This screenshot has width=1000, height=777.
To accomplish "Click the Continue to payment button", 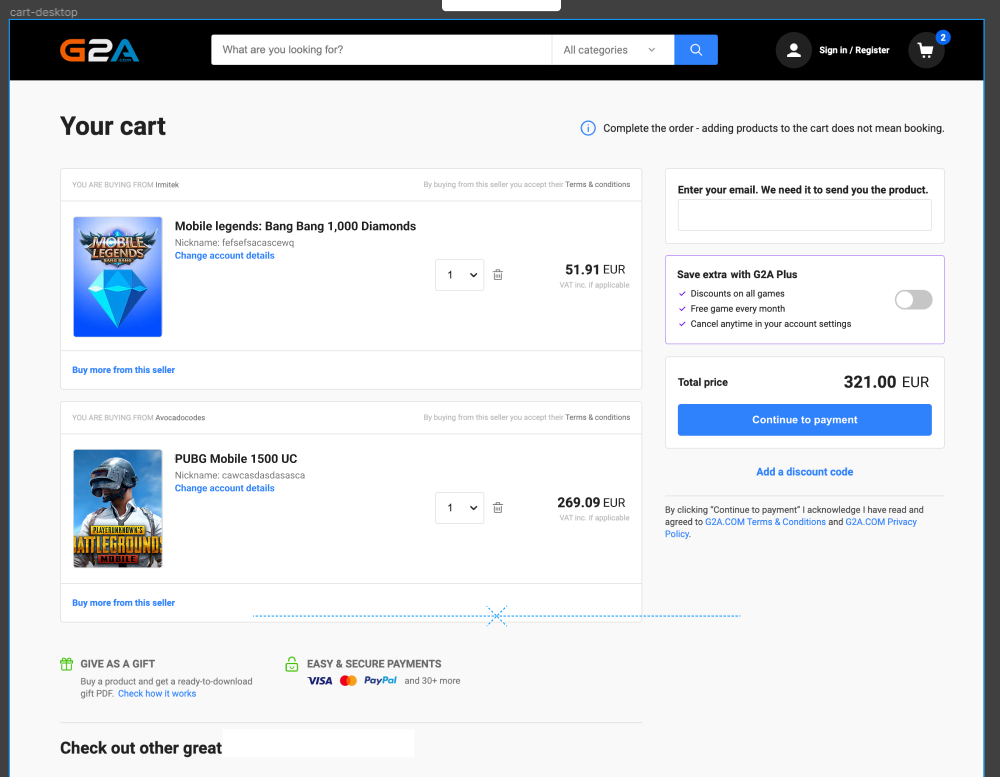I will pos(804,419).
